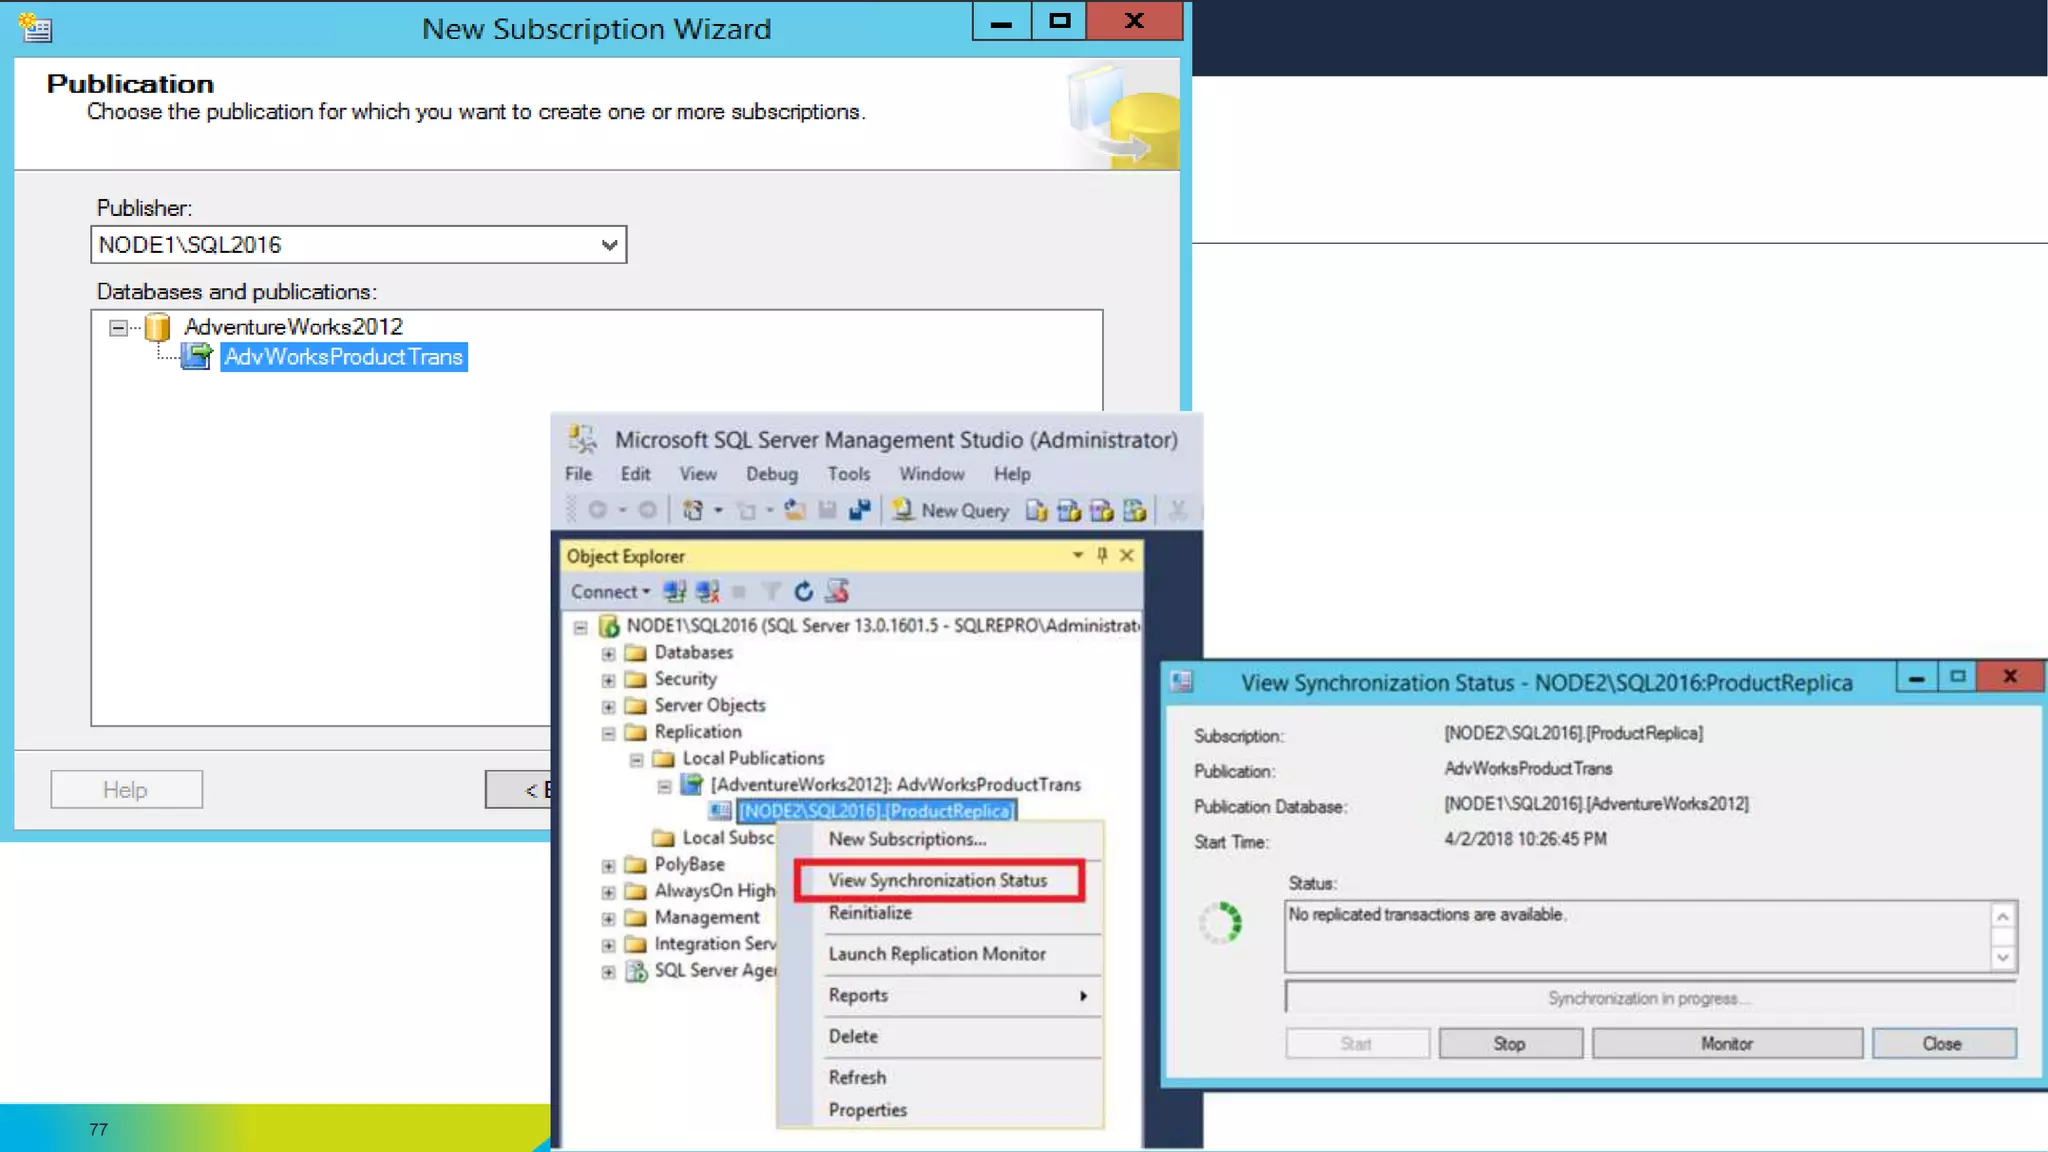Open the Tools menu in SSMS
Image resolution: width=2048 pixels, height=1152 pixels.
pos(848,473)
